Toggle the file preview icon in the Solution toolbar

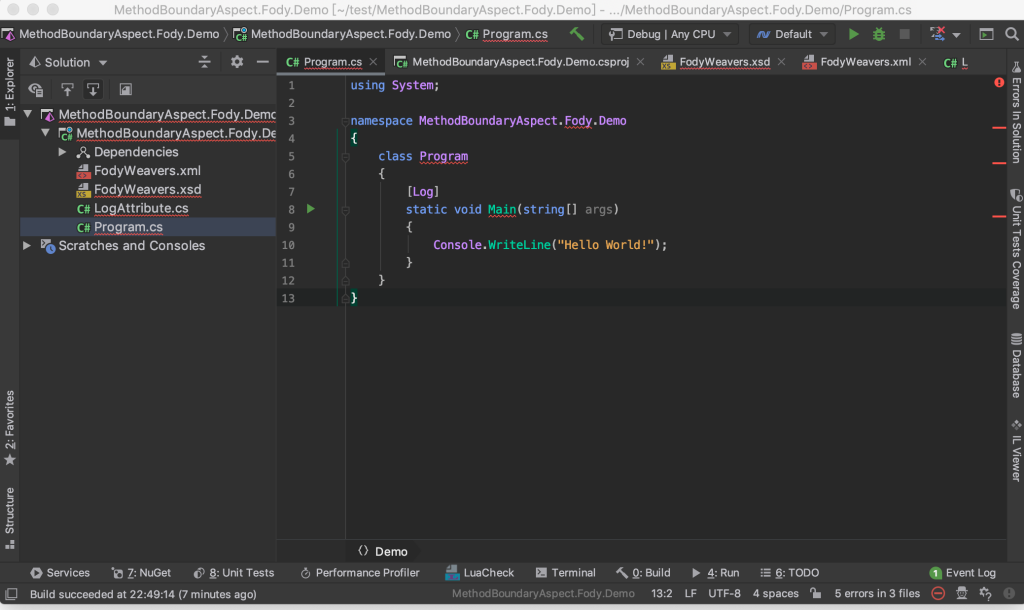[x=125, y=89]
